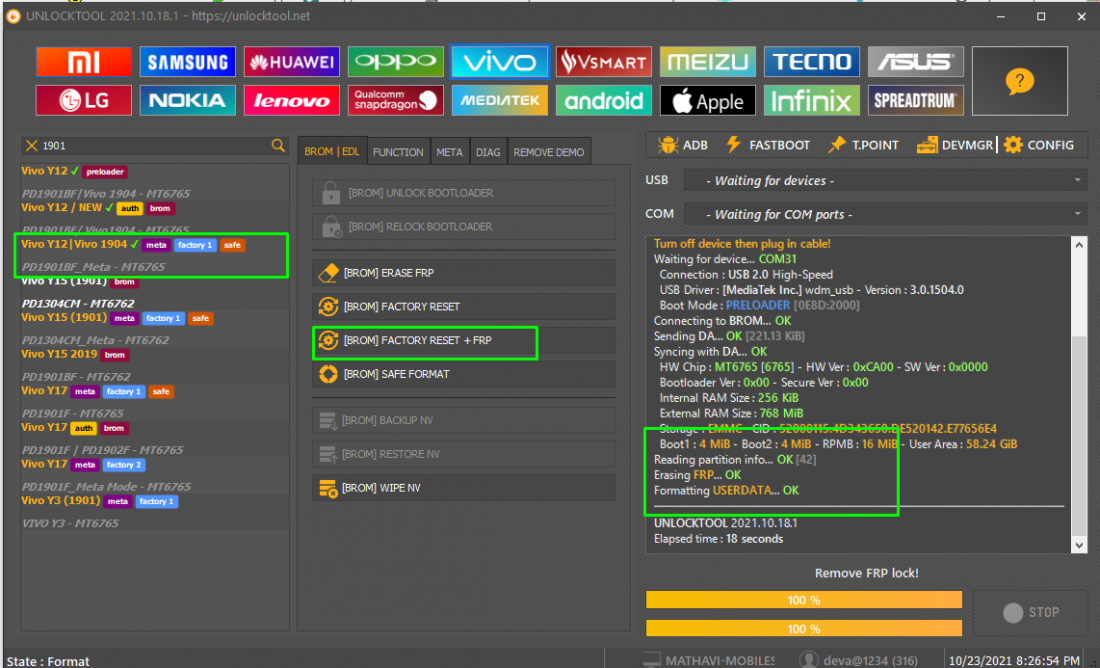Click [BROM] RELOCK BOOTLOADER button
Image resolution: width=1100 pixels, height=668 pixels.
pyautogui.click(x=464, y=227)
